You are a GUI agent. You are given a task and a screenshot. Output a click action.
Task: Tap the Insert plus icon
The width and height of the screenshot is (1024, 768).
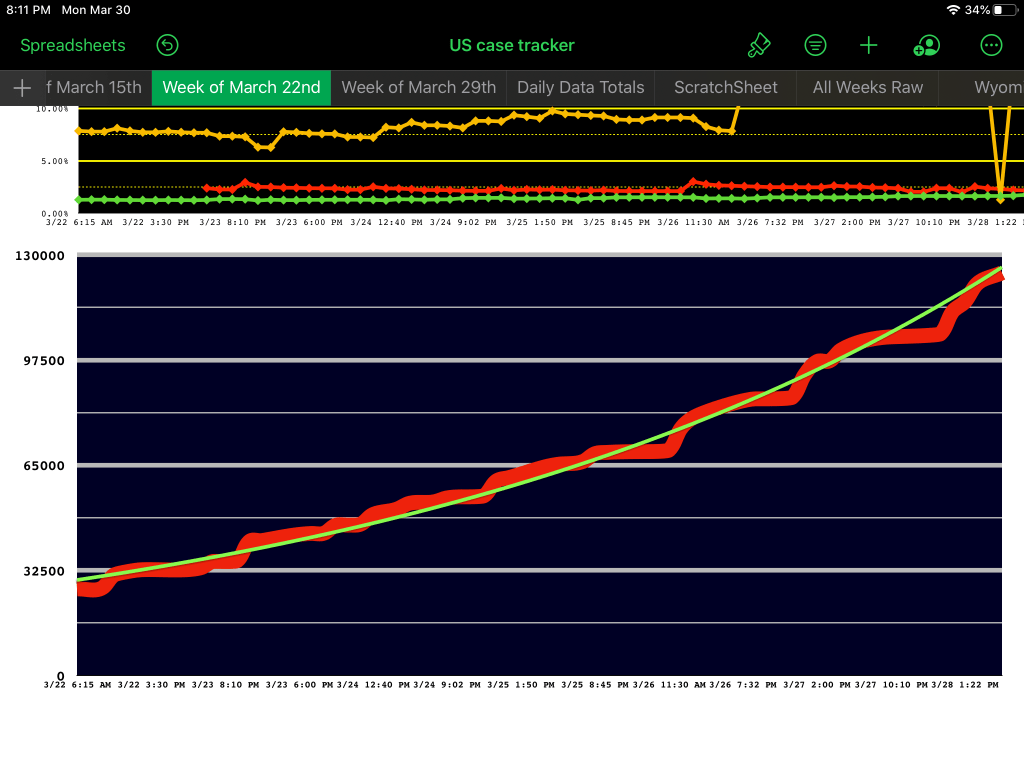click(868, 45)
